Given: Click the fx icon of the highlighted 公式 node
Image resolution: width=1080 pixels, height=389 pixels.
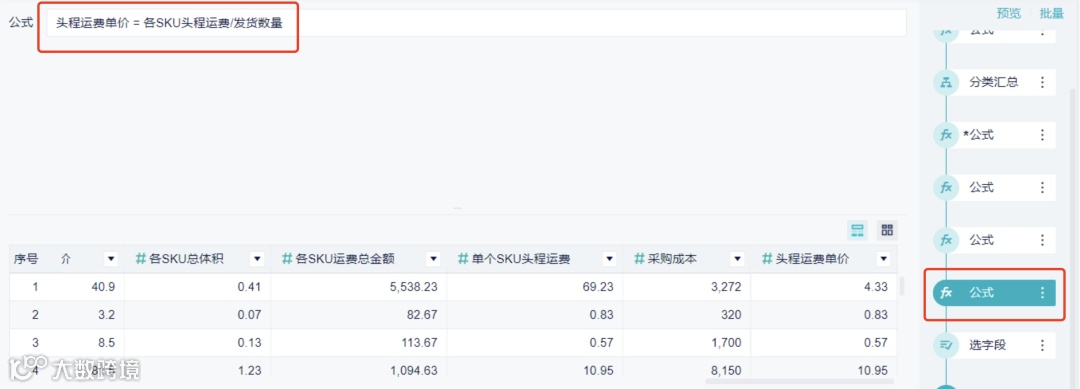Looking at the screenshot, I should point(946,293).
